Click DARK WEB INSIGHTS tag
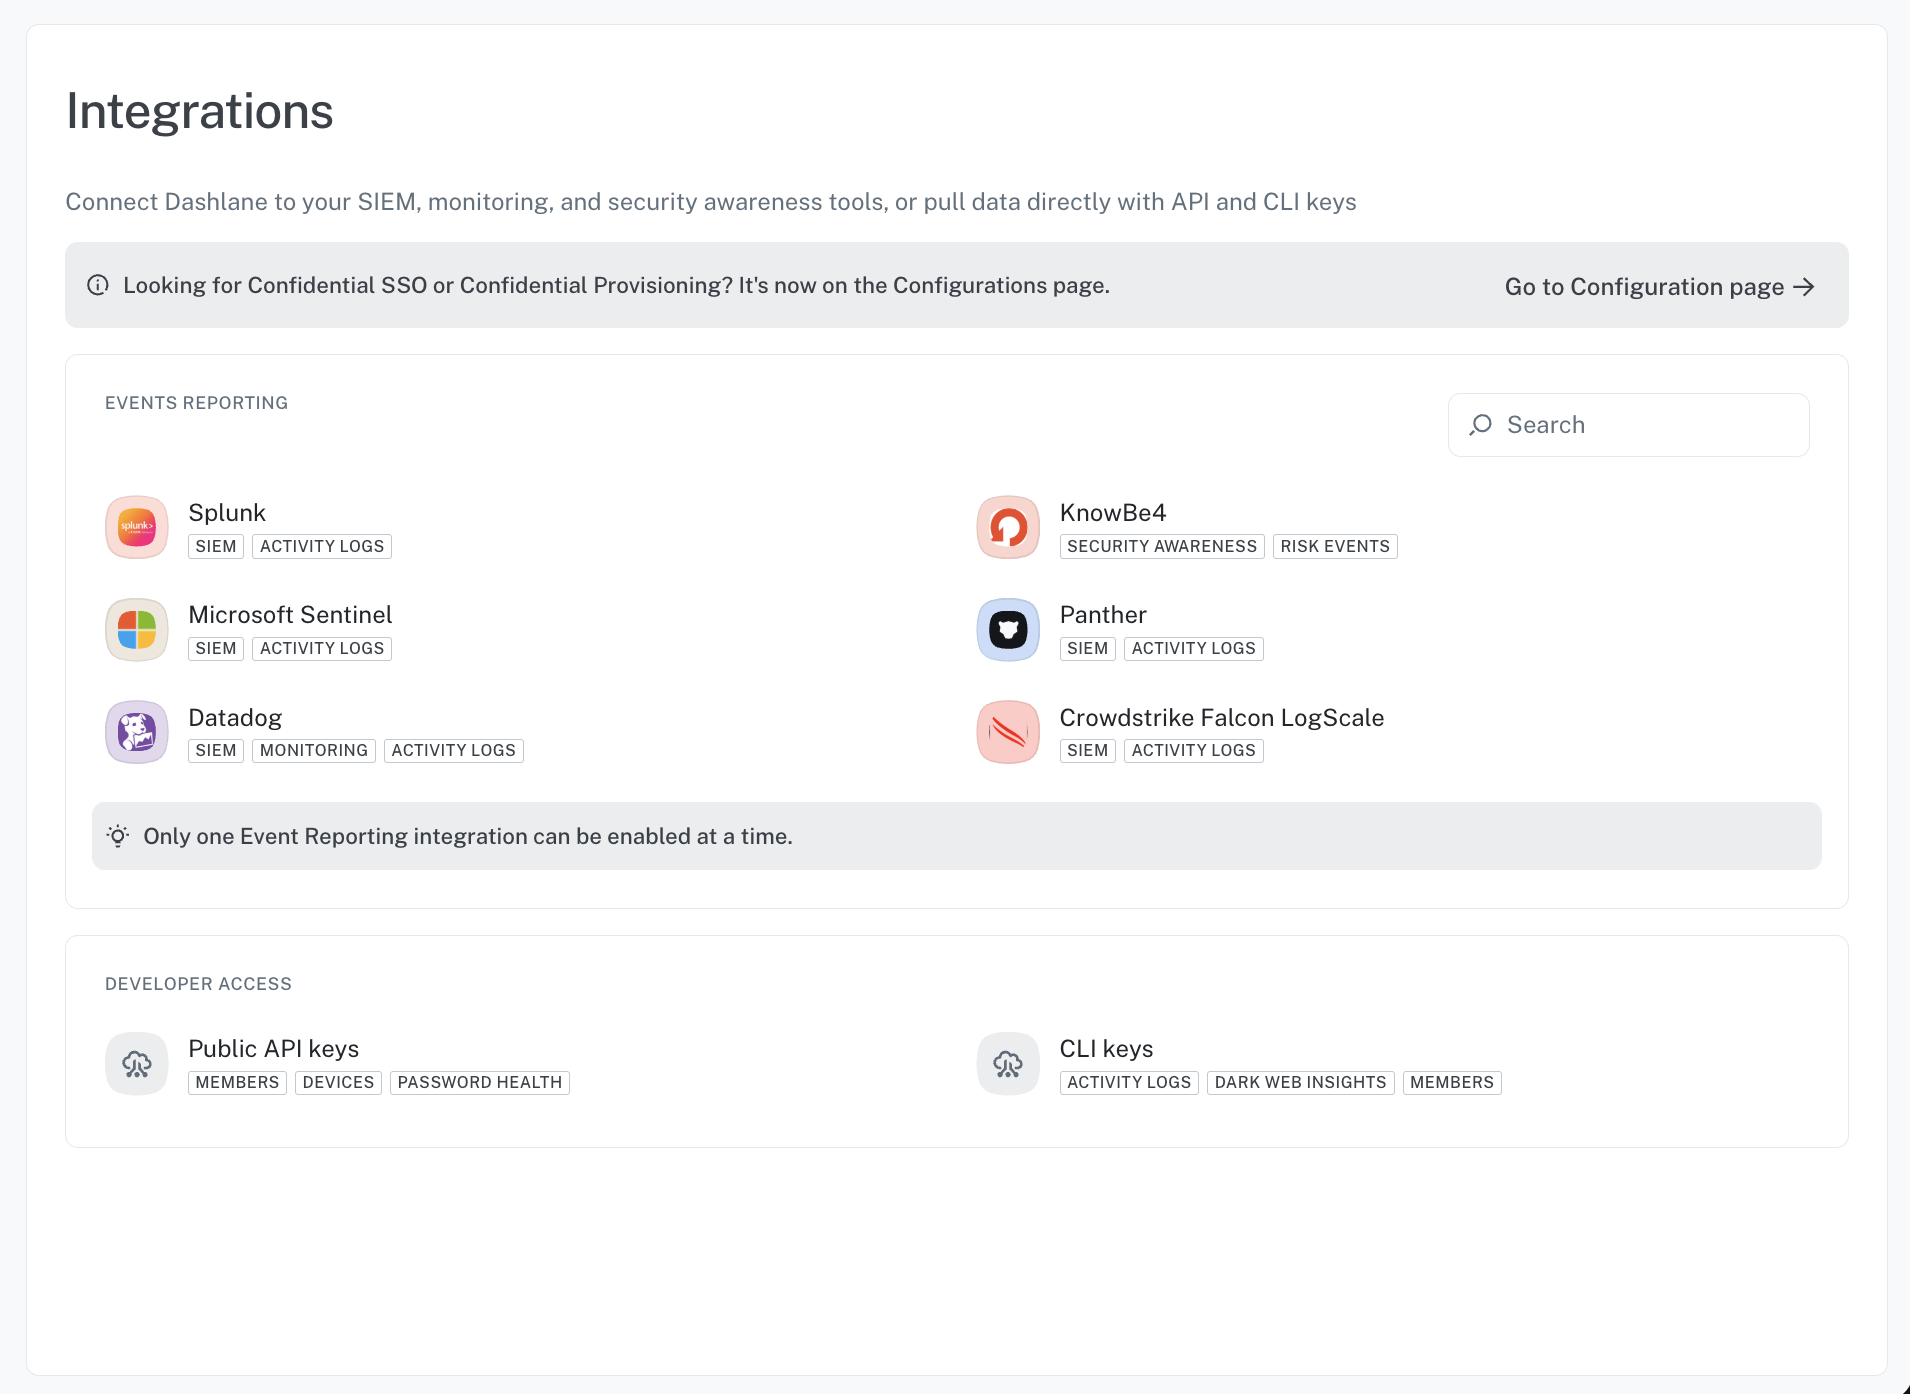Image resolution: width=1910 pixels, height=1394 pixels. (x=1301, y=1083)
